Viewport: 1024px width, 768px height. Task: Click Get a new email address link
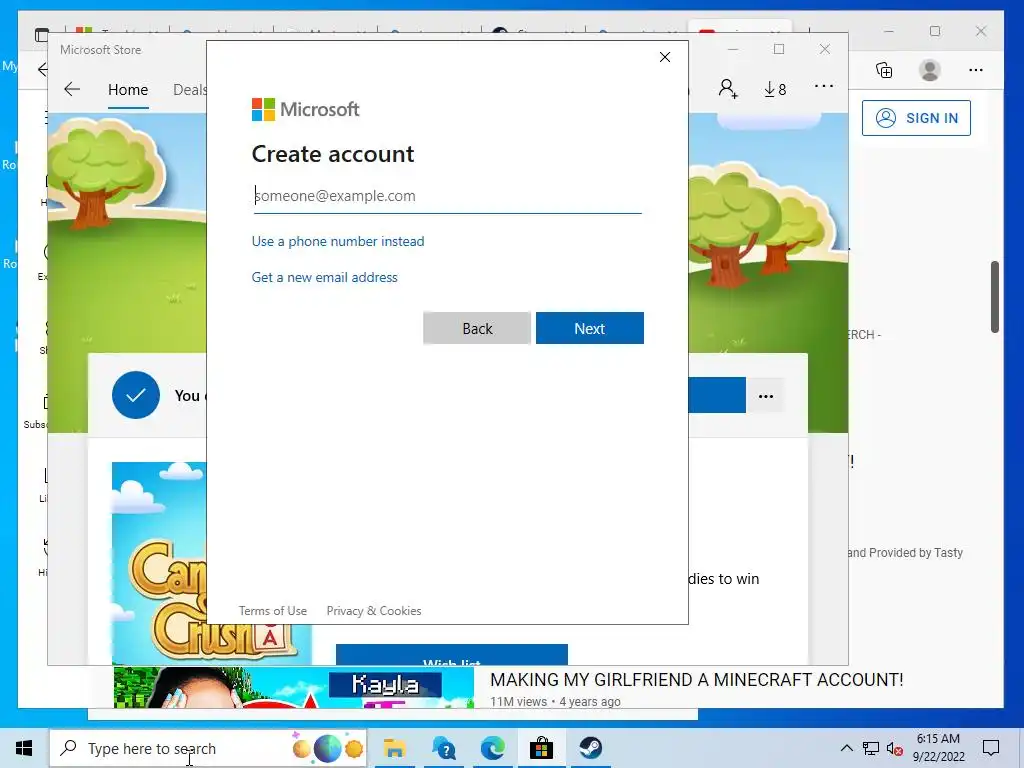click(325, 278)
